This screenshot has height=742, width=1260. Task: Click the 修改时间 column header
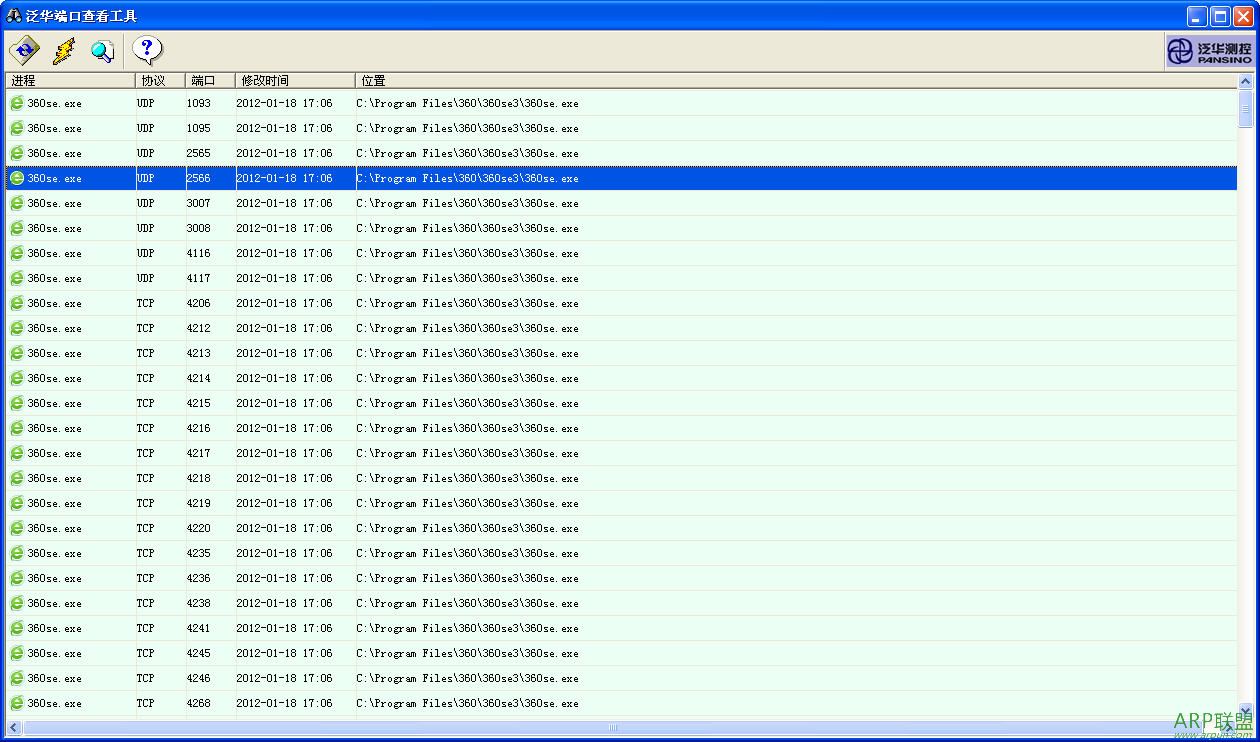pos(295,80)
